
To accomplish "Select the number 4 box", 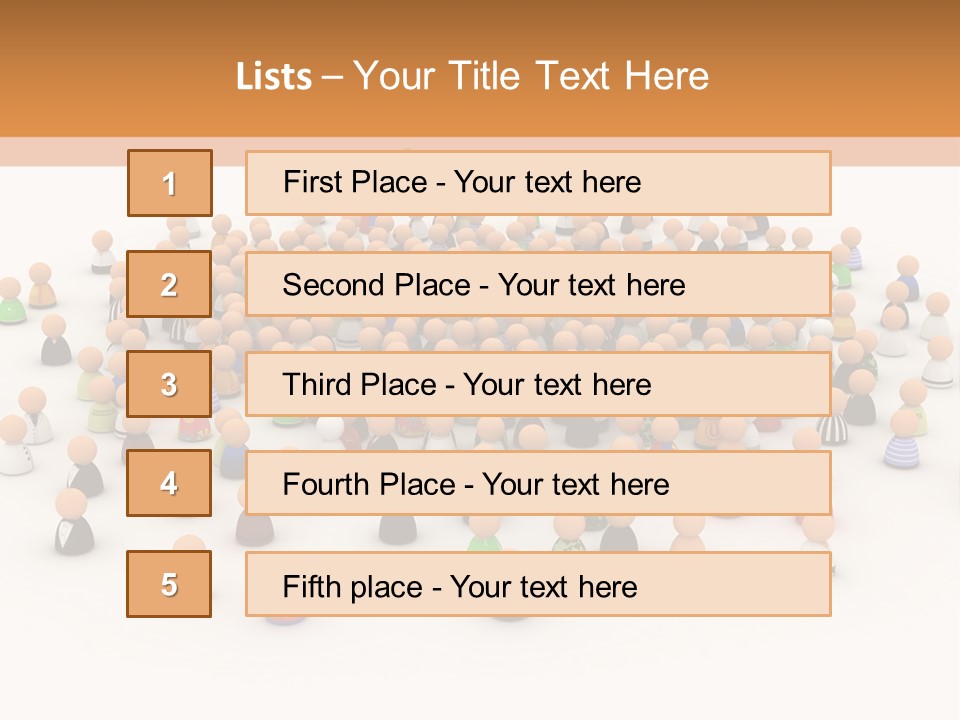I will click(169, 483).
